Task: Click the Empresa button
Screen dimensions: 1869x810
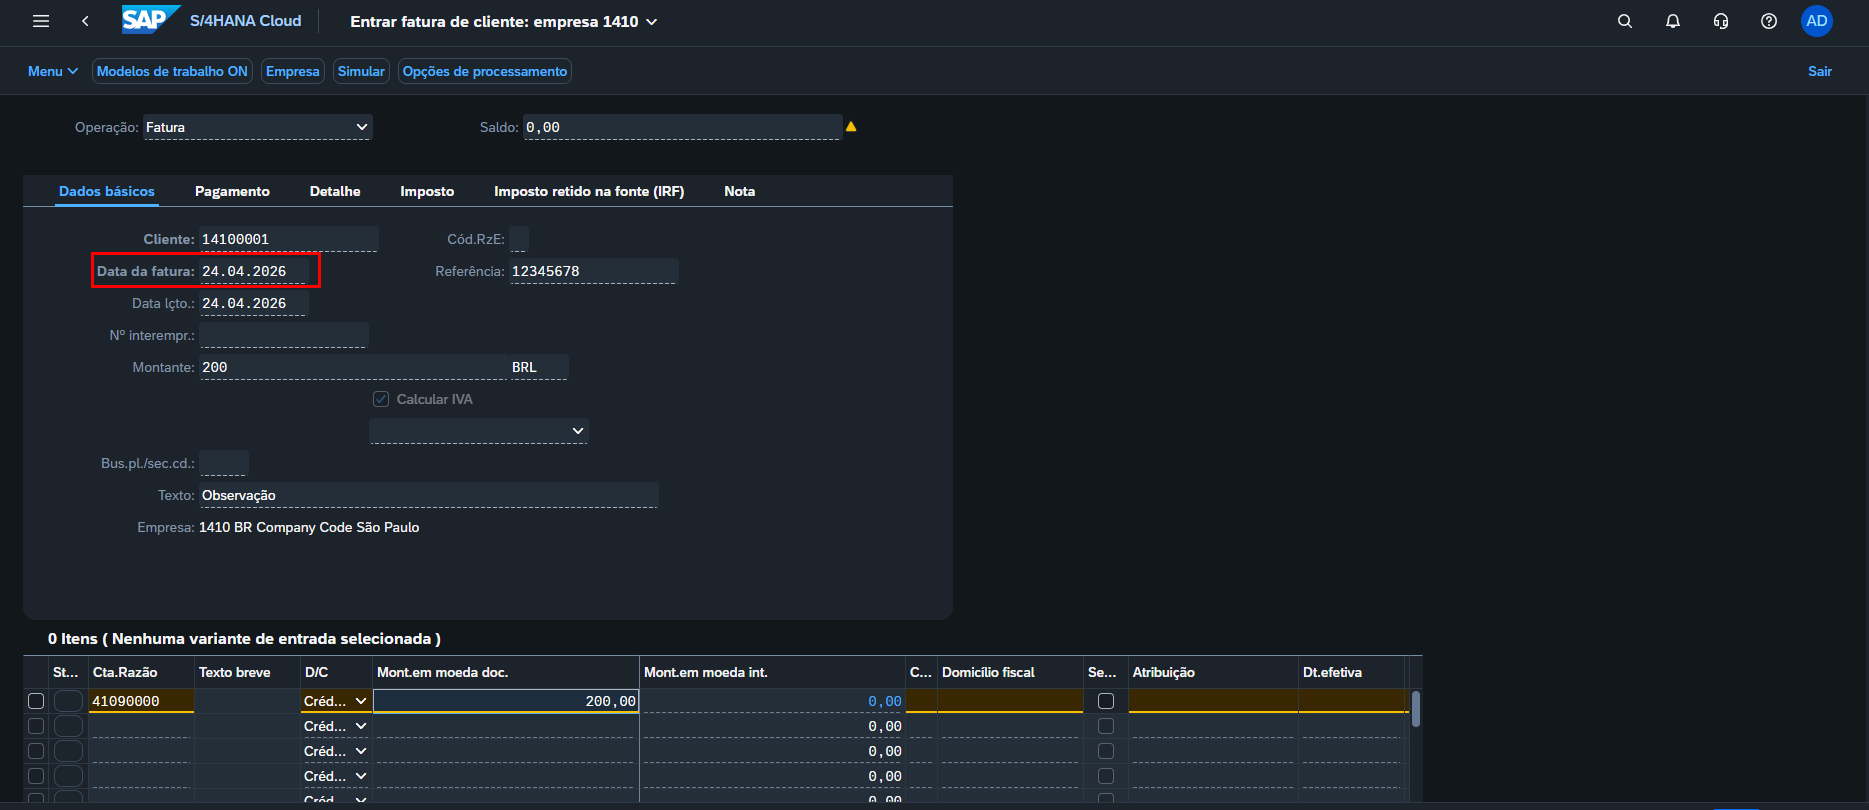Action: [x=293, y=71]
